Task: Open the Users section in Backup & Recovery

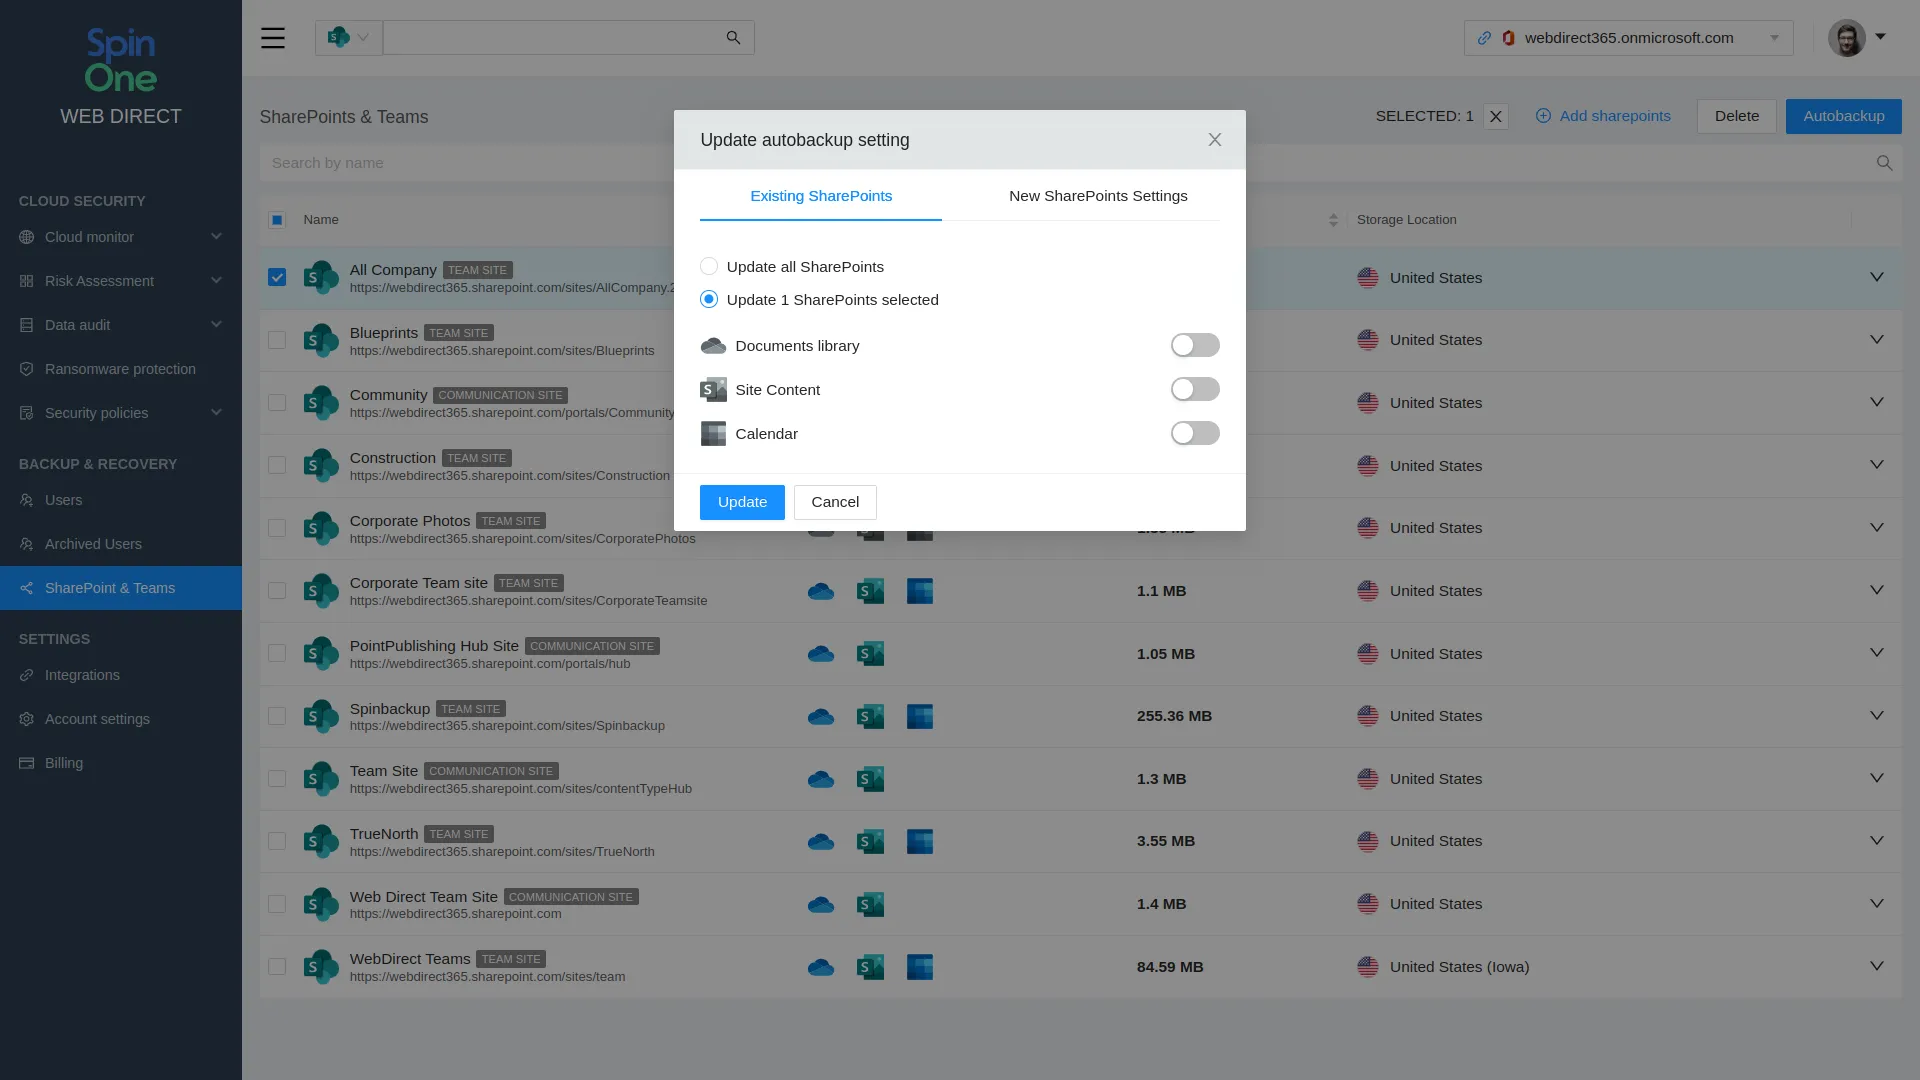Action: coord(64,500)
